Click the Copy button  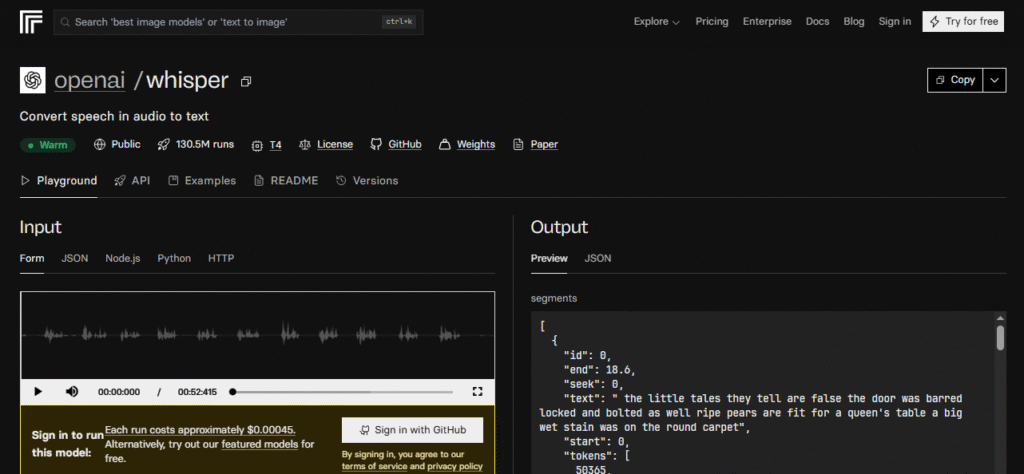(x=955, y=80)
